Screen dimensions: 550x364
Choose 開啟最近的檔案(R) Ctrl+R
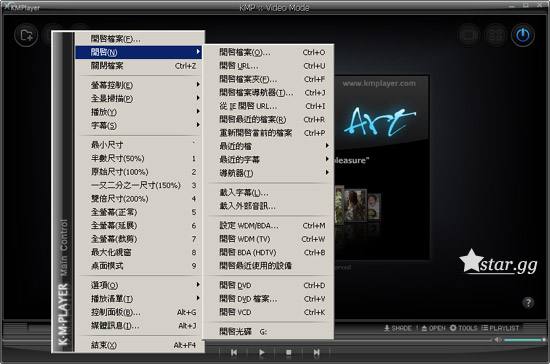point(270,120)
